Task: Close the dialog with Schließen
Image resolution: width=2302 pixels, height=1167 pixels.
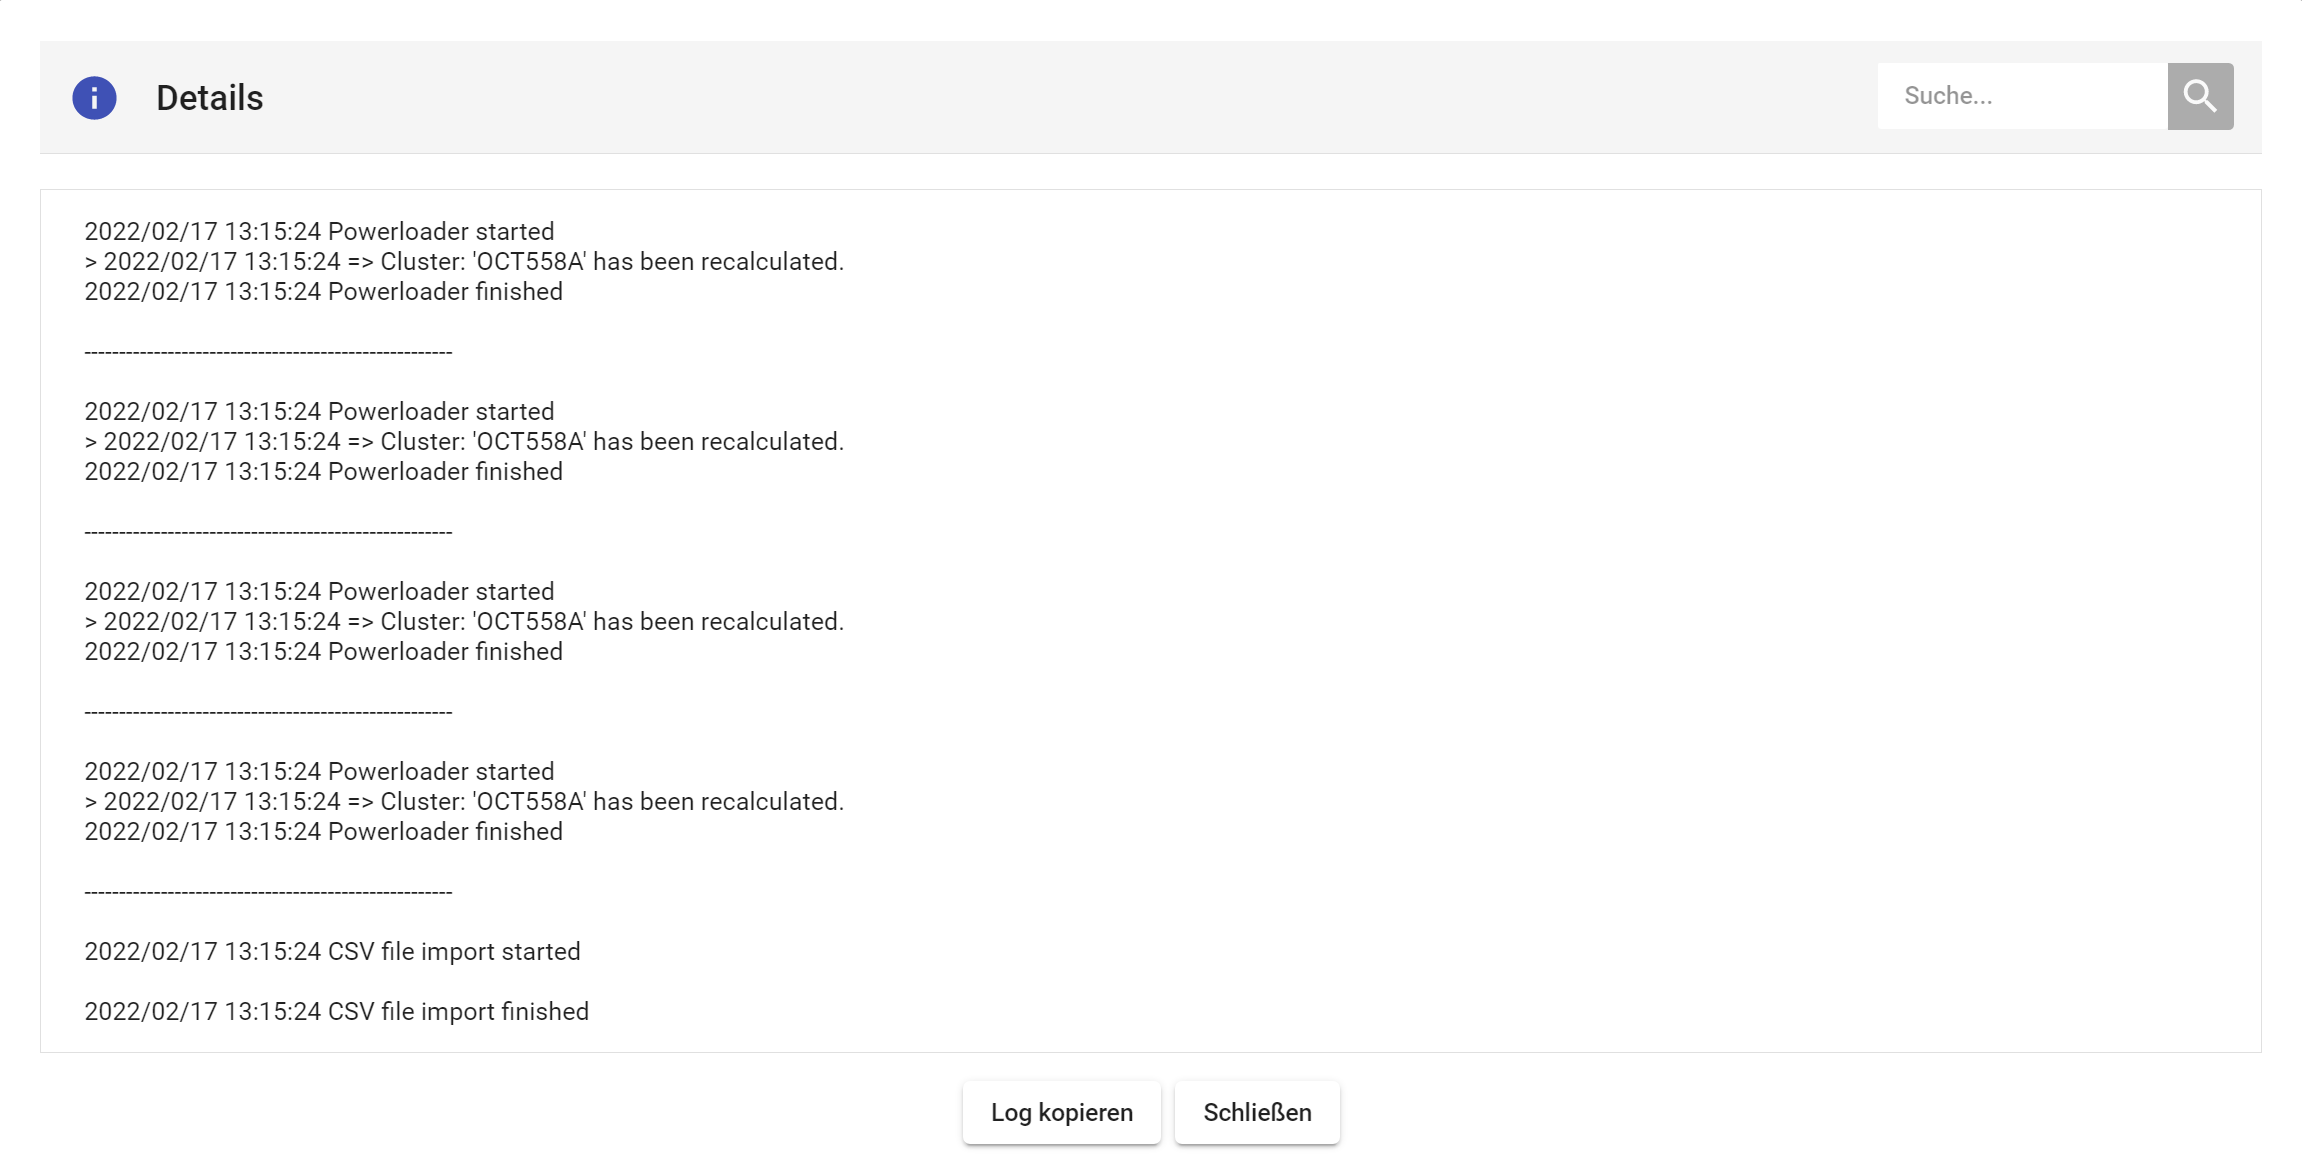Action: point(1257,1112)
